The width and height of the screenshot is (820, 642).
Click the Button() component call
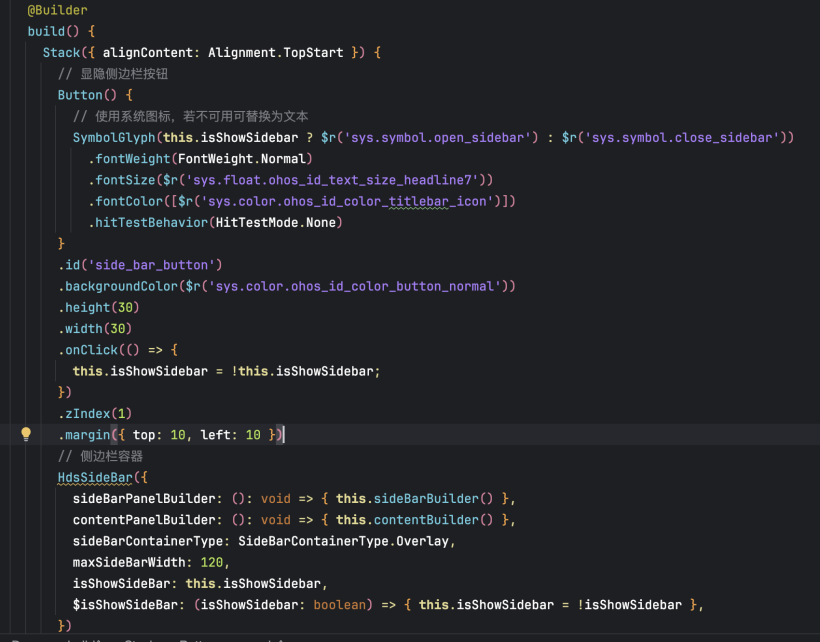coord(80,95)
